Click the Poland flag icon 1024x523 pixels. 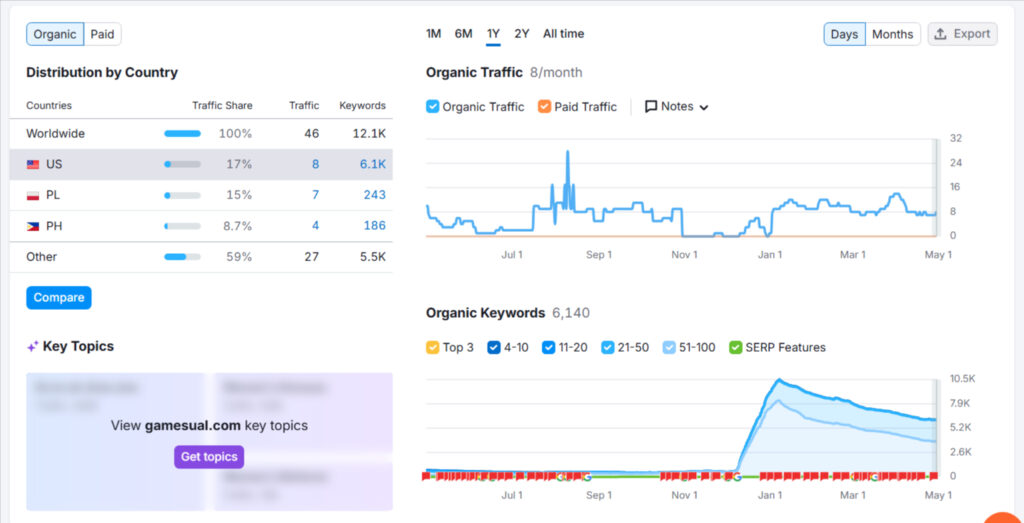pos(33,195)
